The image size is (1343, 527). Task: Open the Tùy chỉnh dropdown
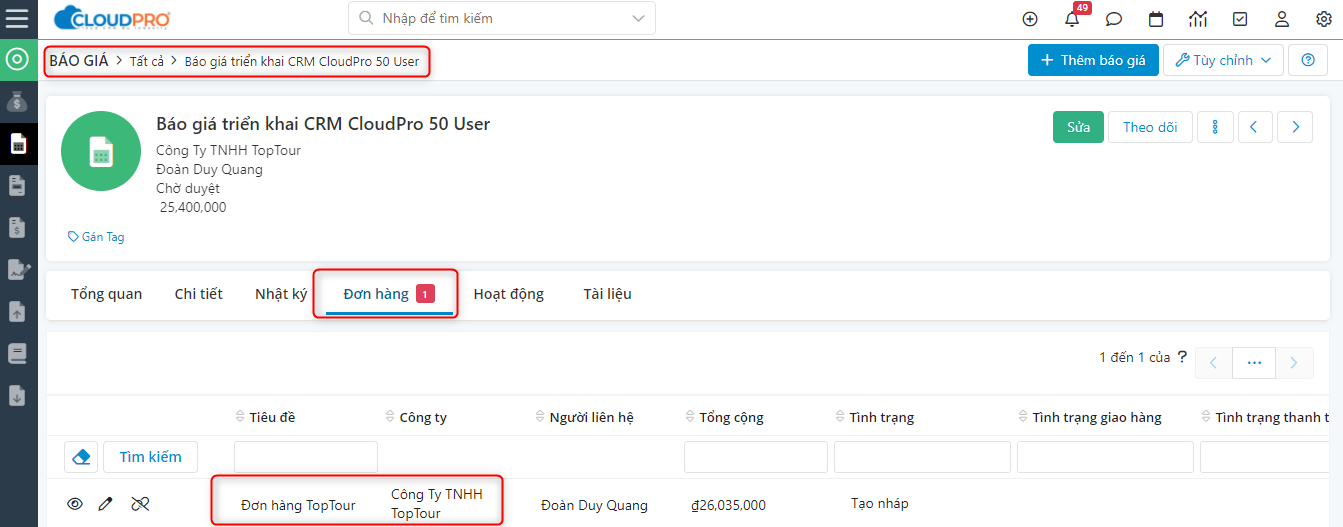1223,60
